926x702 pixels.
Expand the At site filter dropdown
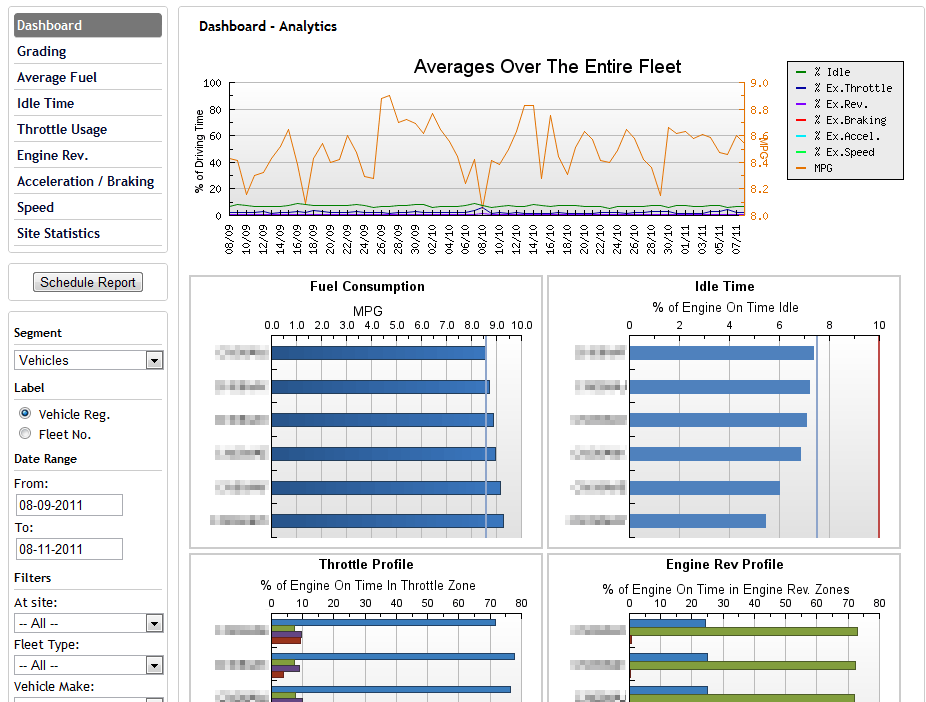point(88,622)
